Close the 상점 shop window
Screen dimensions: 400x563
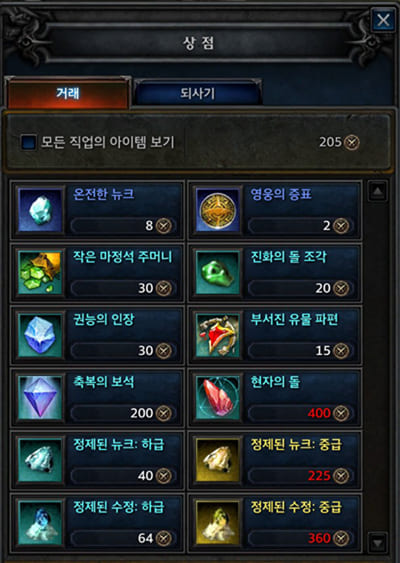pyautogui.click(x=383, y=20)
